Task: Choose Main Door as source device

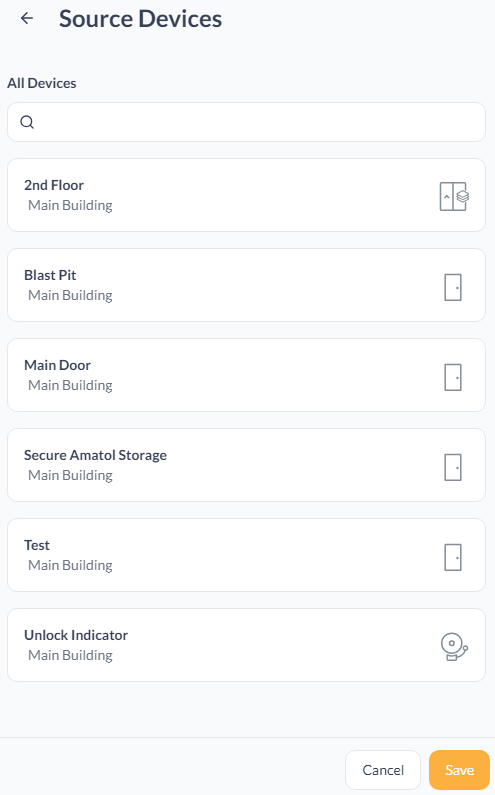Action: click(x=246, y=375)
